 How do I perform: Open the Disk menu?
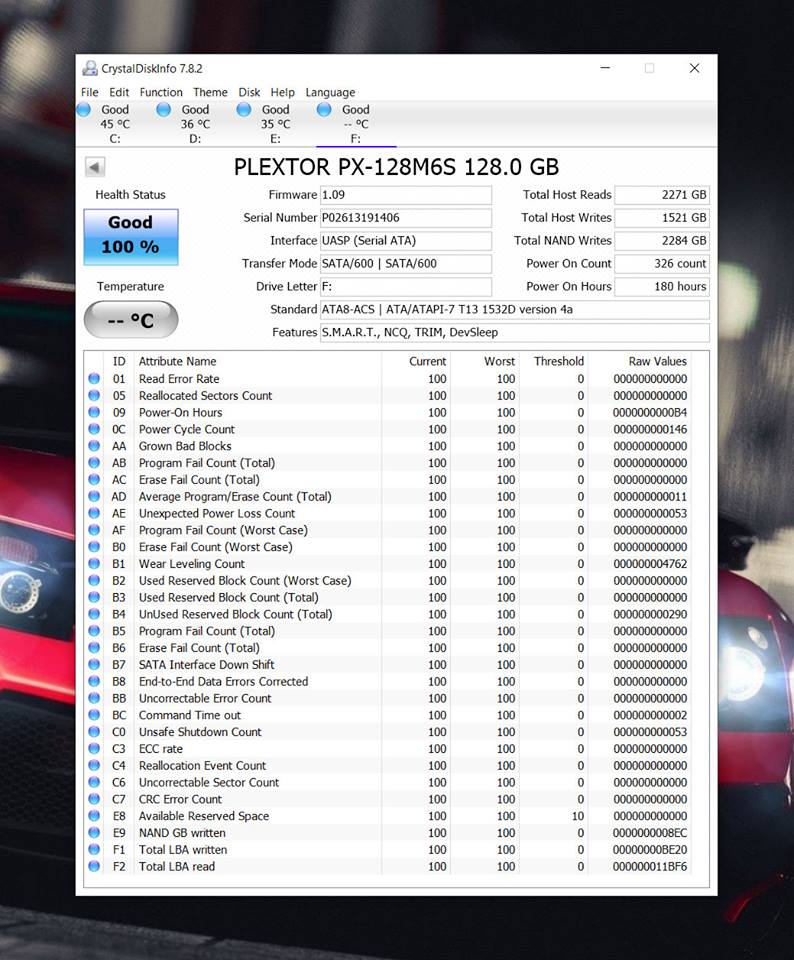(249, 92)
